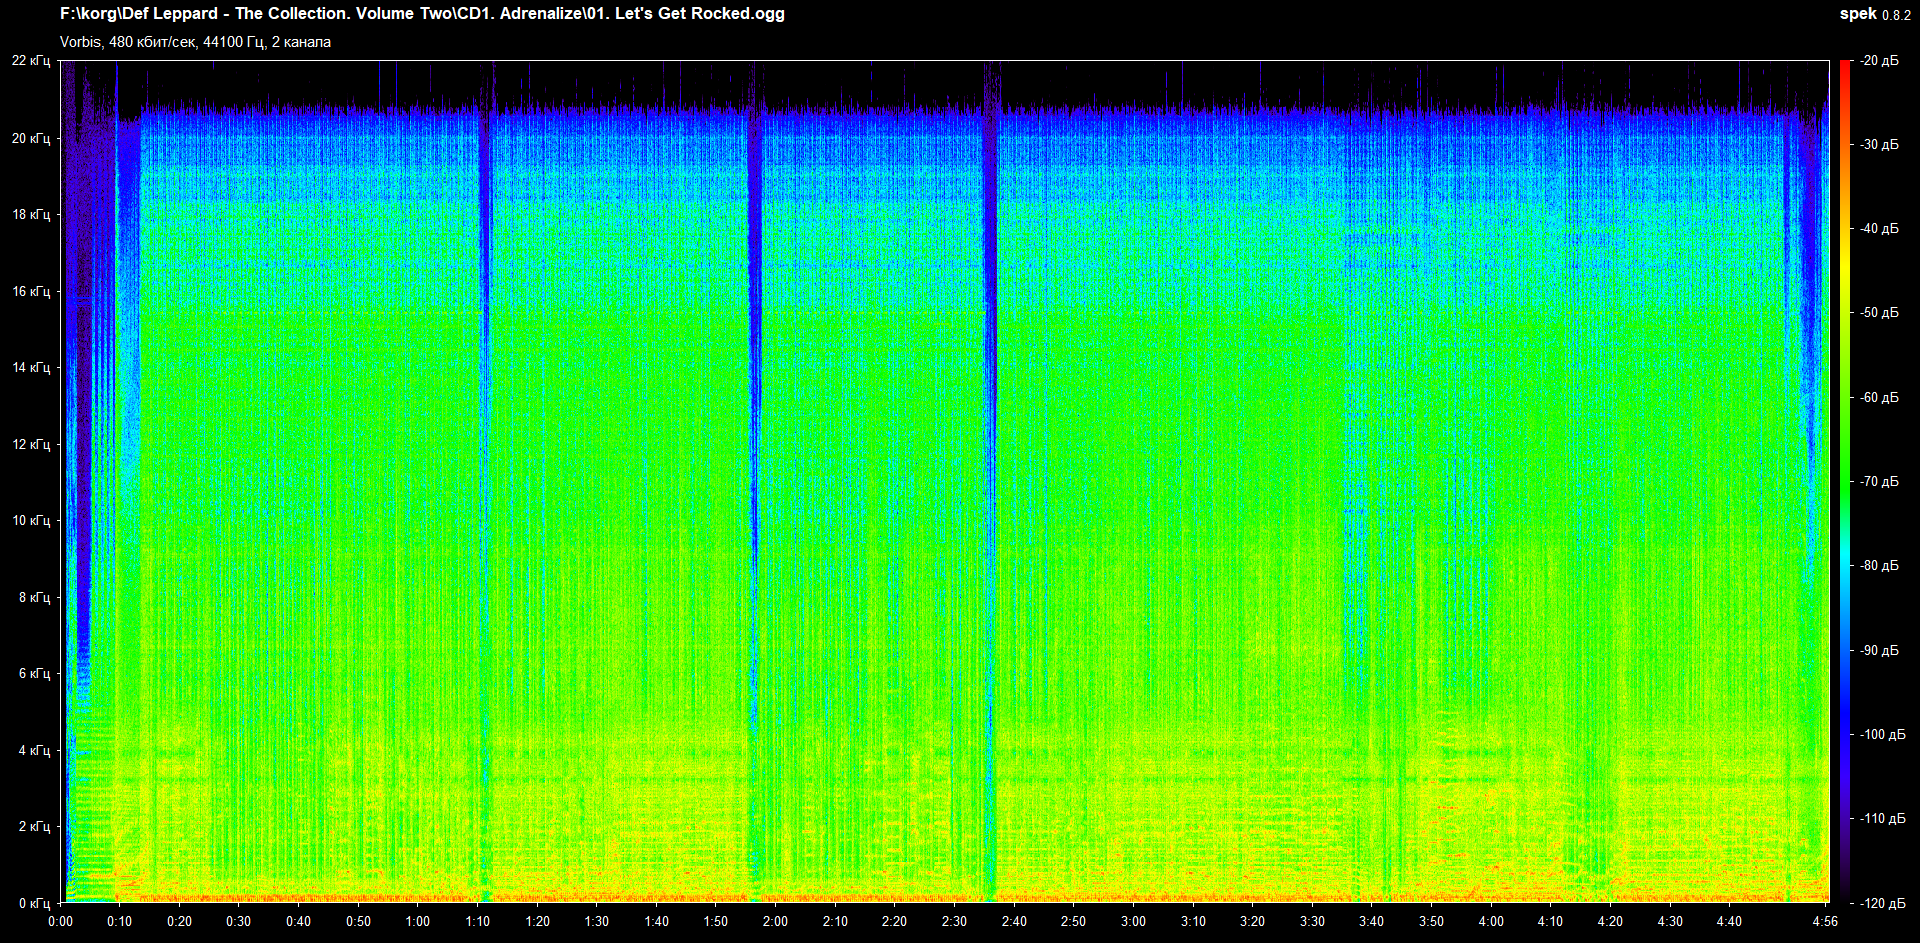Image resolution: width=1920 pixels, height=943 pixels.
Task: Click the -50 дБ scale label
Action: (1879, 313)
